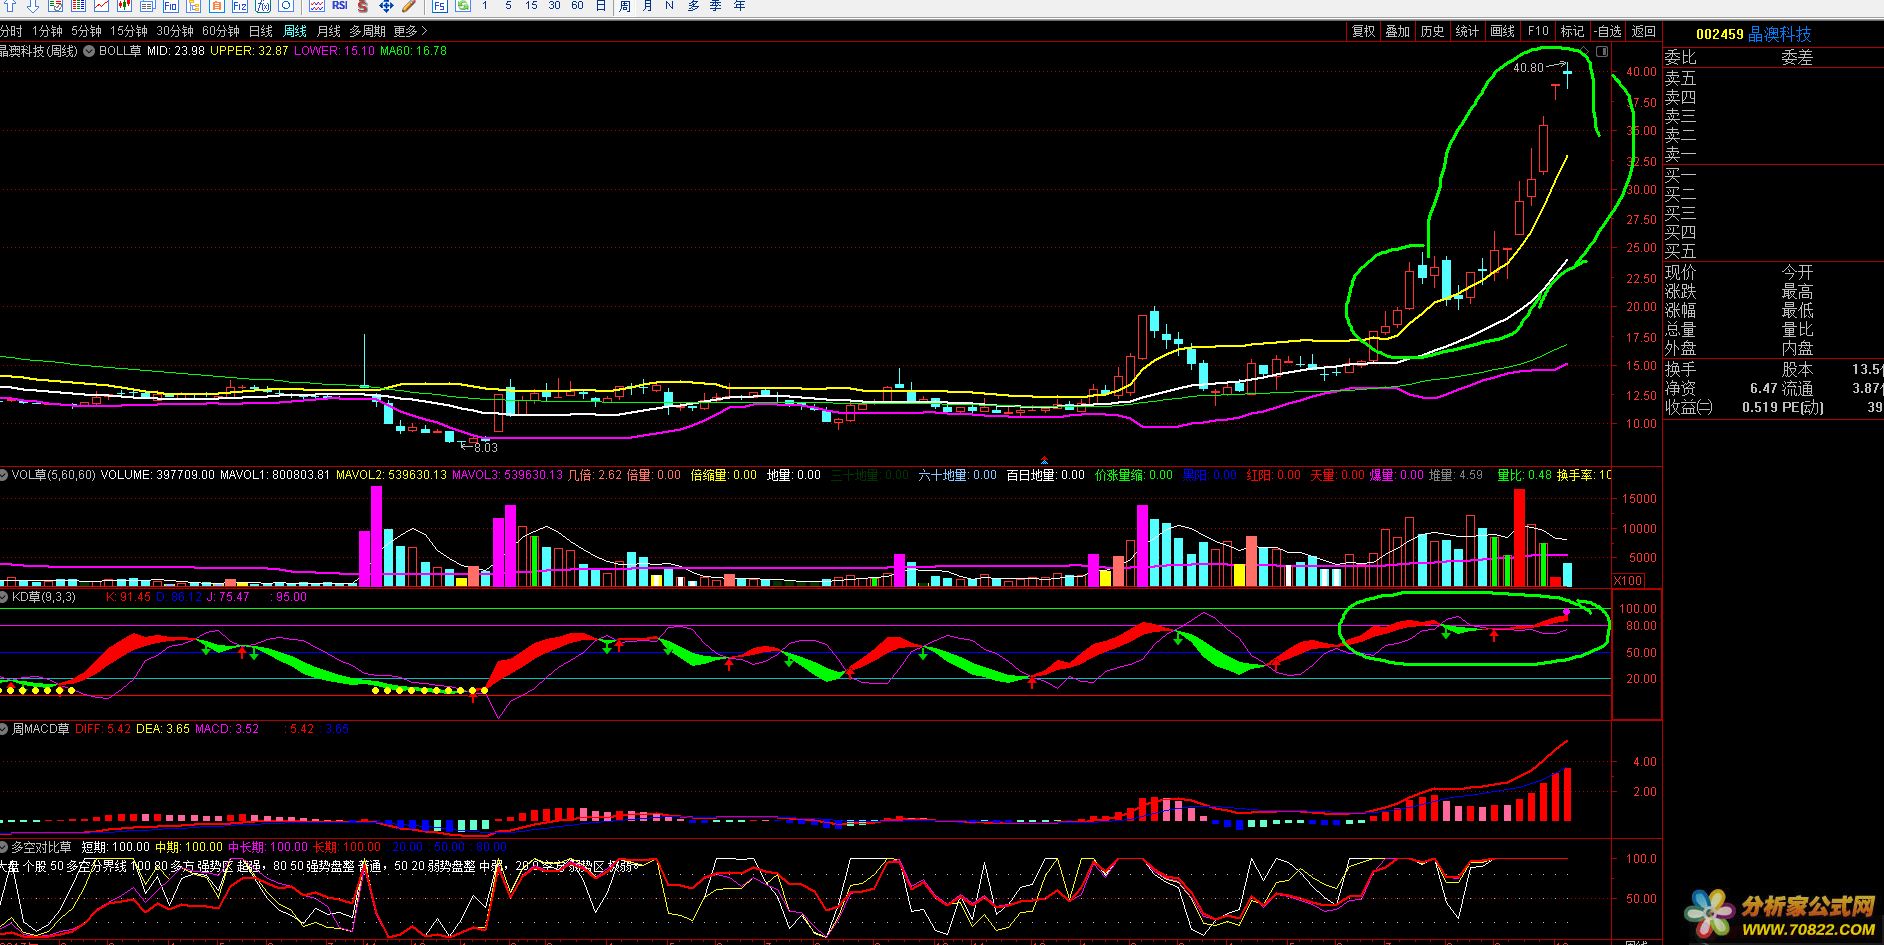Click the FS toolbar icon
Image resolution: width=1884 pixels, height=945 pixels.
[x=440, y=6]
